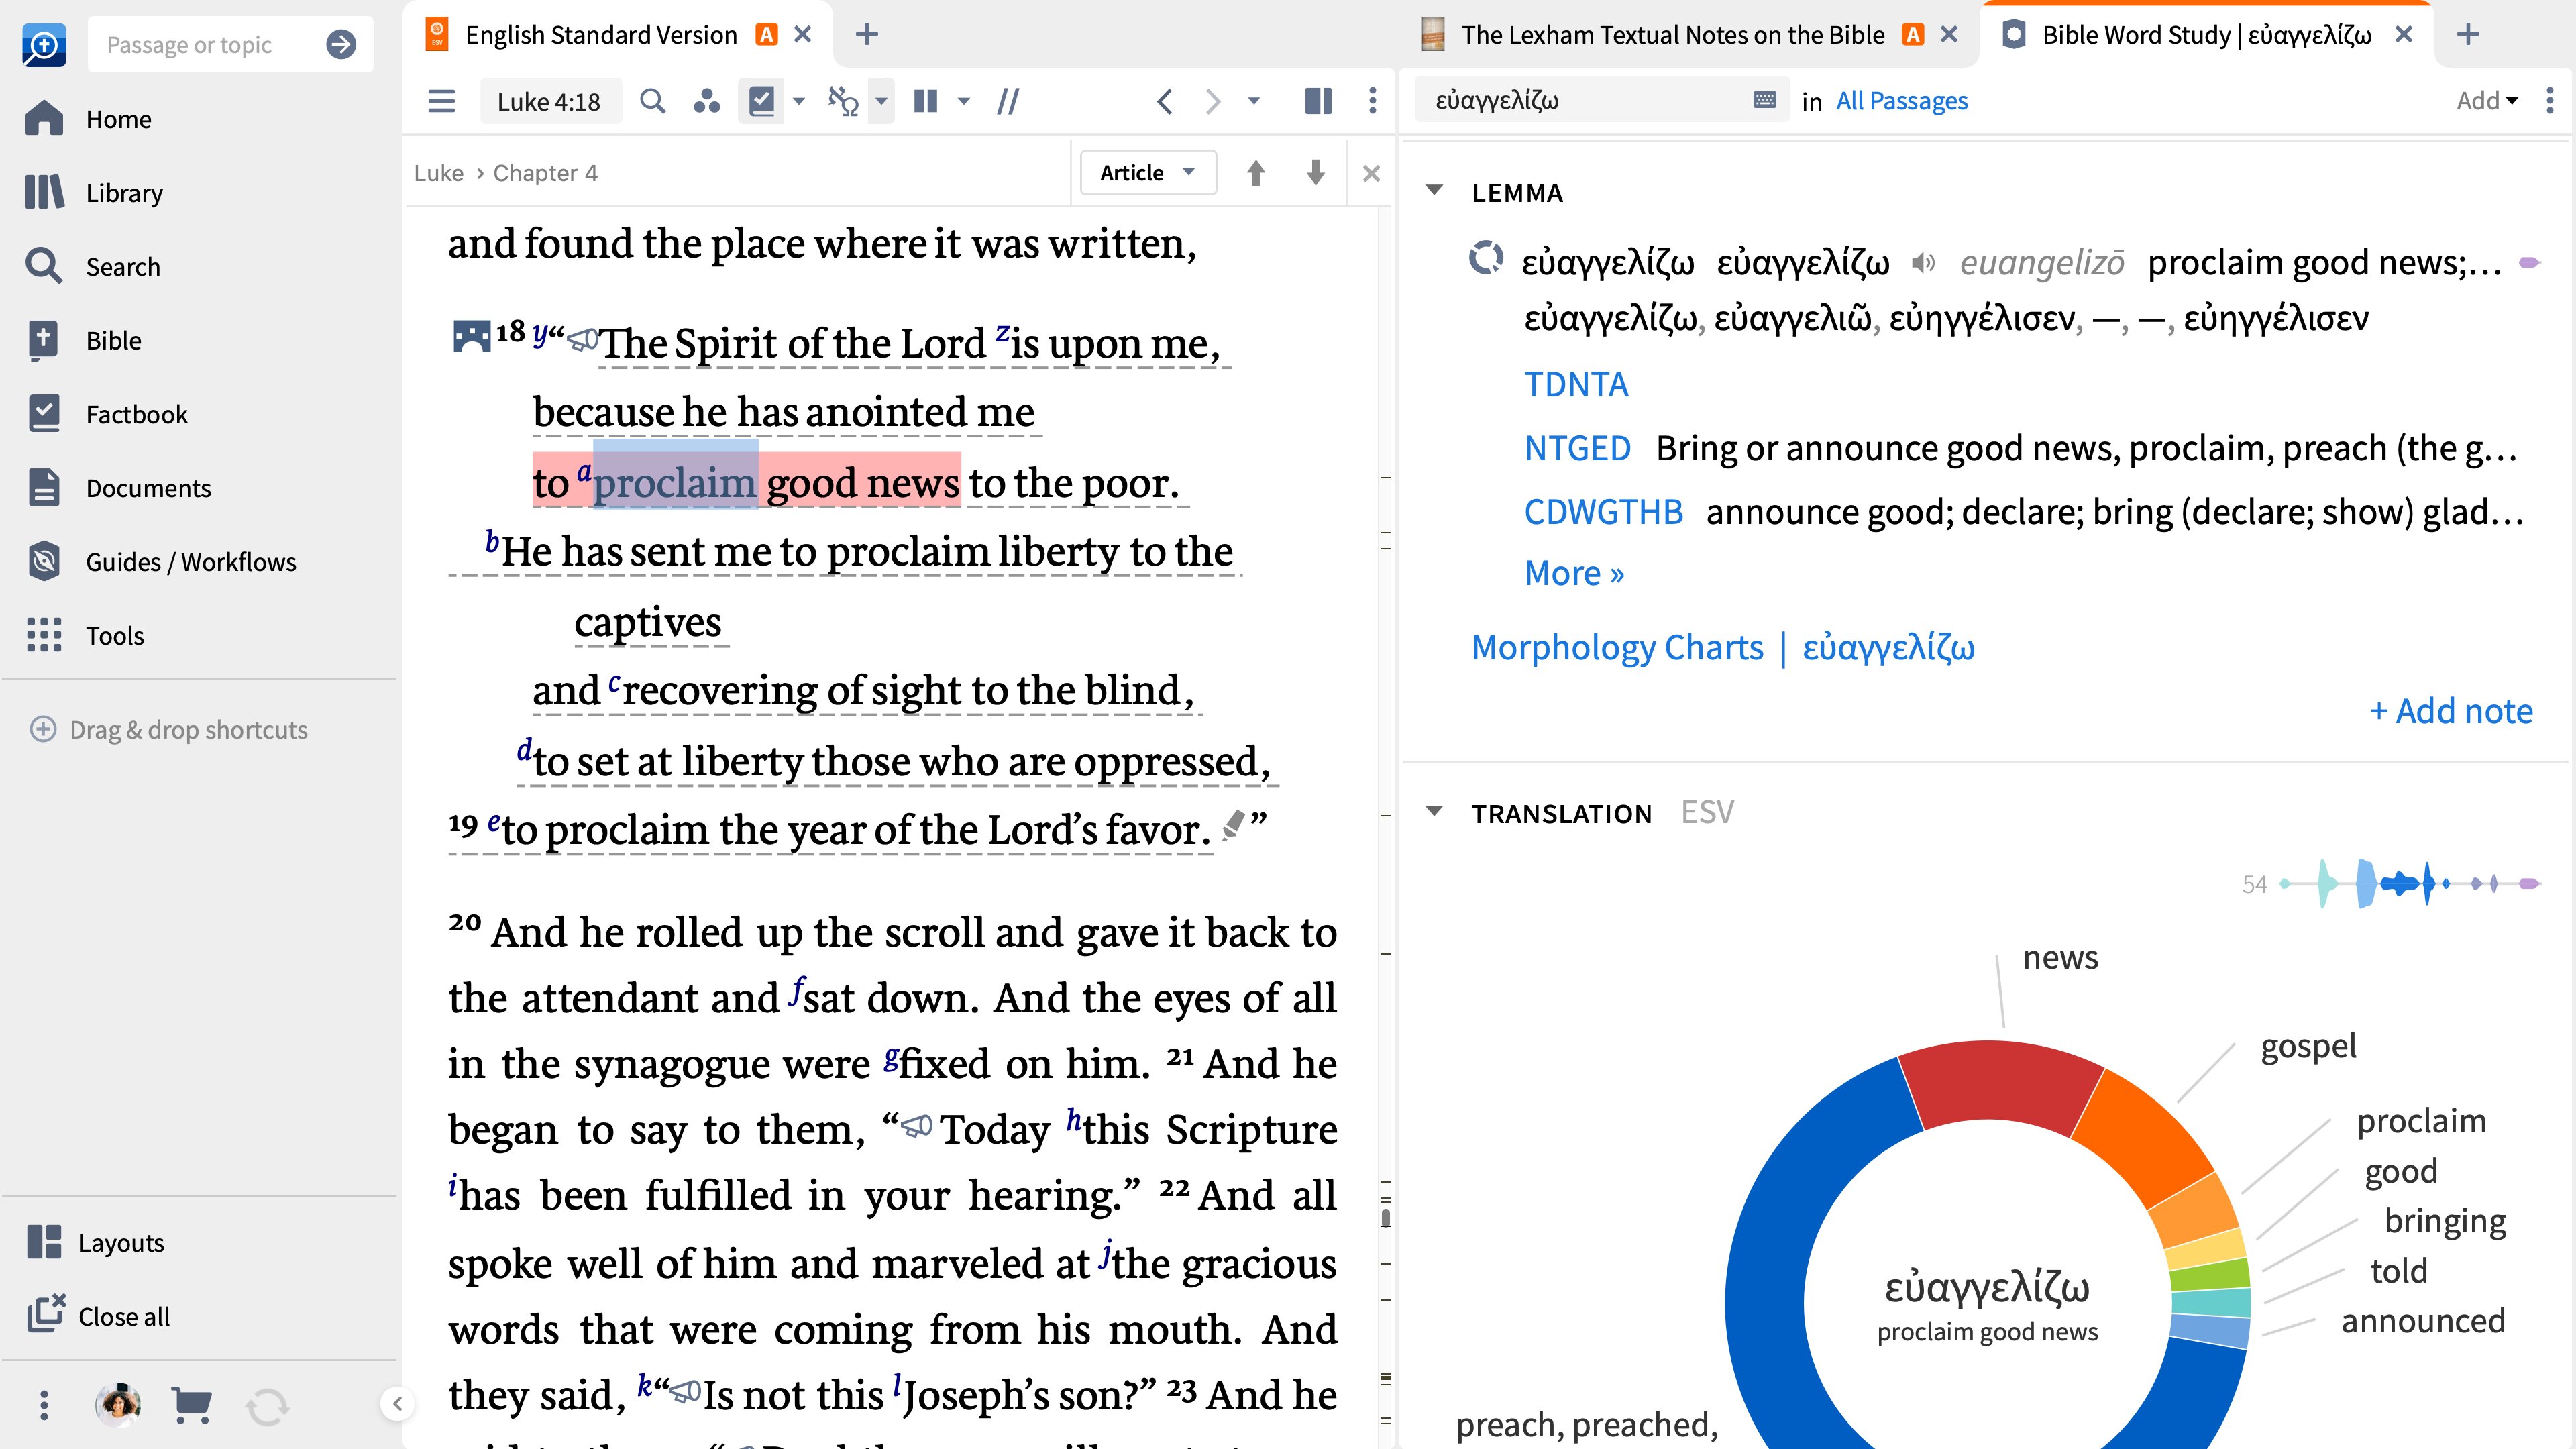Collapse the TRANSLATION section
Screen dimensions: 2576x1449
(x=1434, y=811)
